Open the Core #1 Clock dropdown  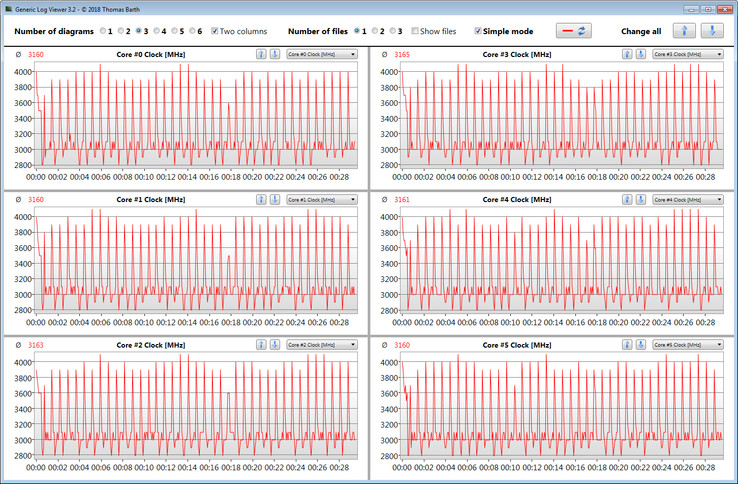(321, 199)
